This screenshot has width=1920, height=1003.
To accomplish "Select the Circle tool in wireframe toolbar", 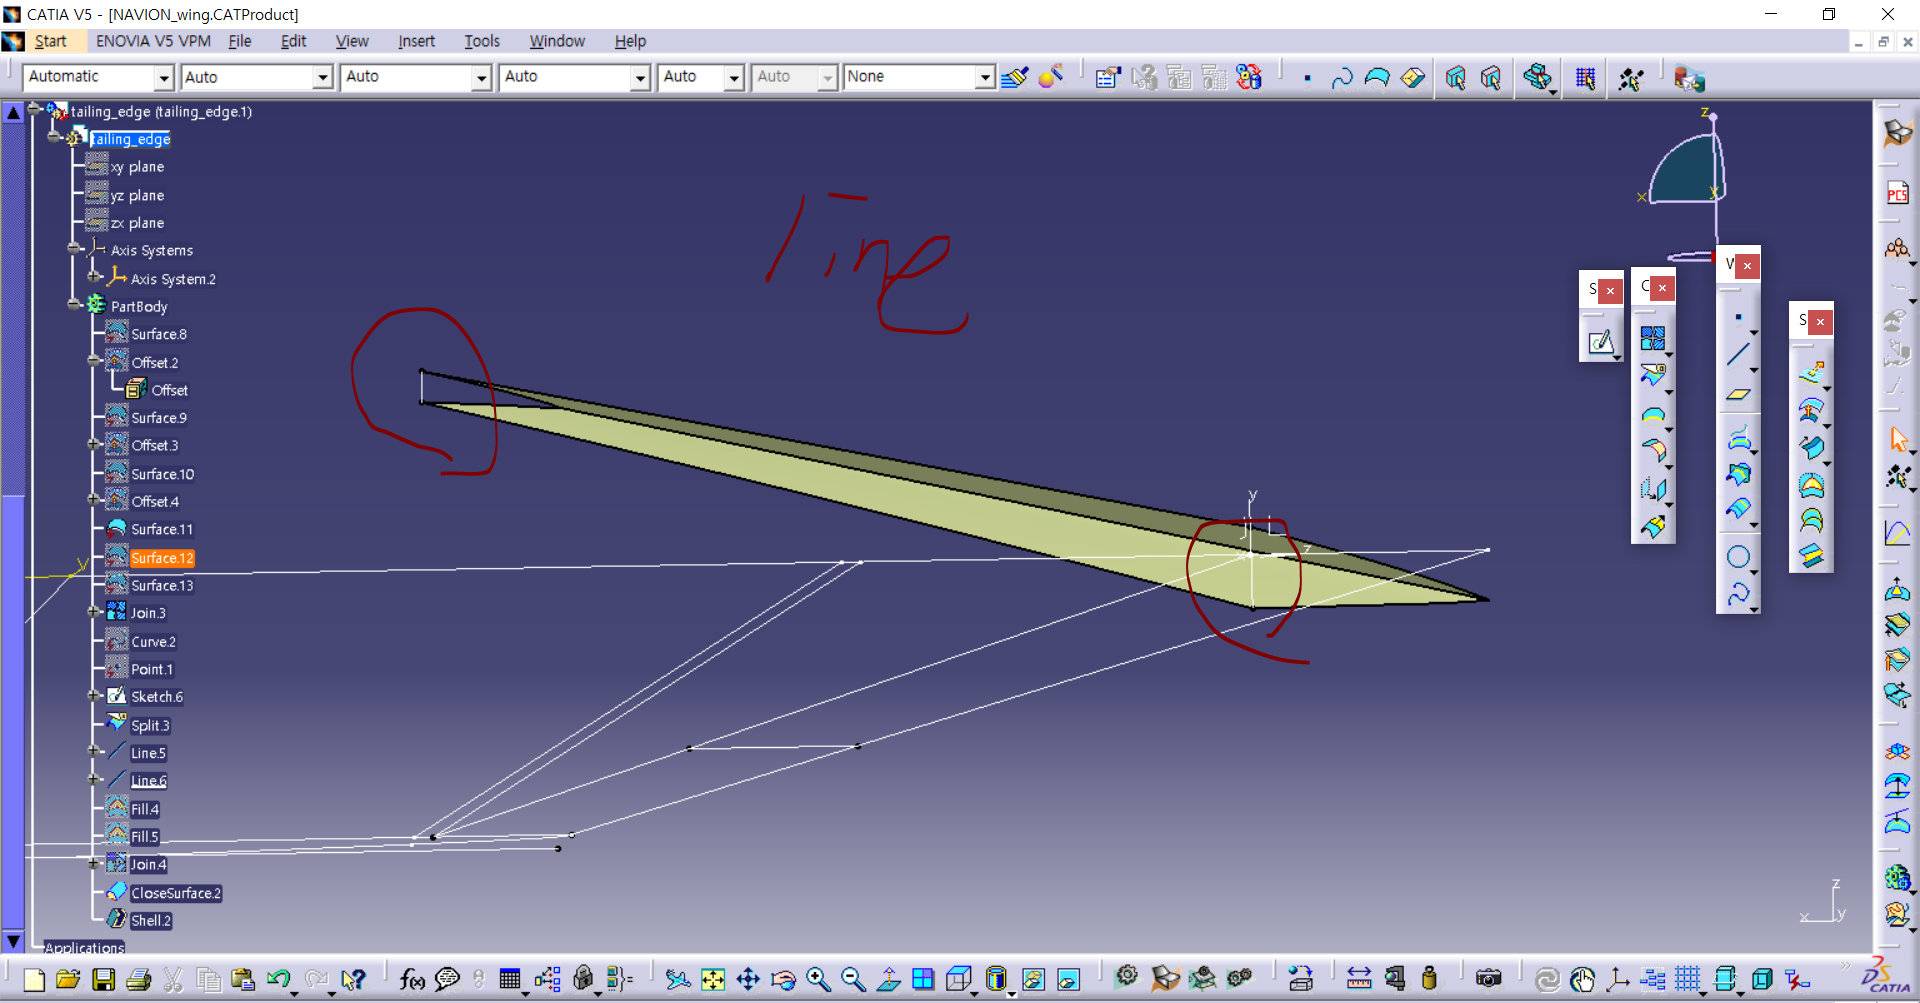I will 1738,557.
